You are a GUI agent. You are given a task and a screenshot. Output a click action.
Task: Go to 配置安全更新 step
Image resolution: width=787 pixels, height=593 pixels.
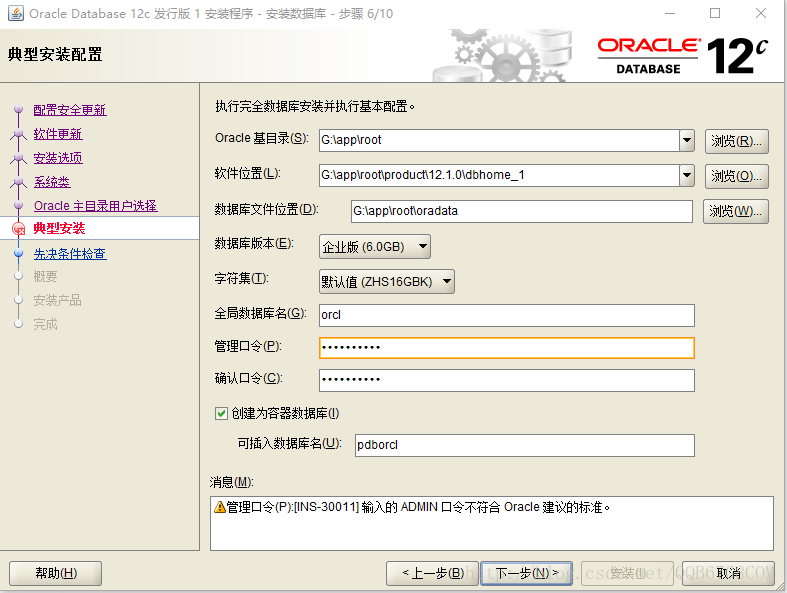pyautogui.click(x=70, y=110)
